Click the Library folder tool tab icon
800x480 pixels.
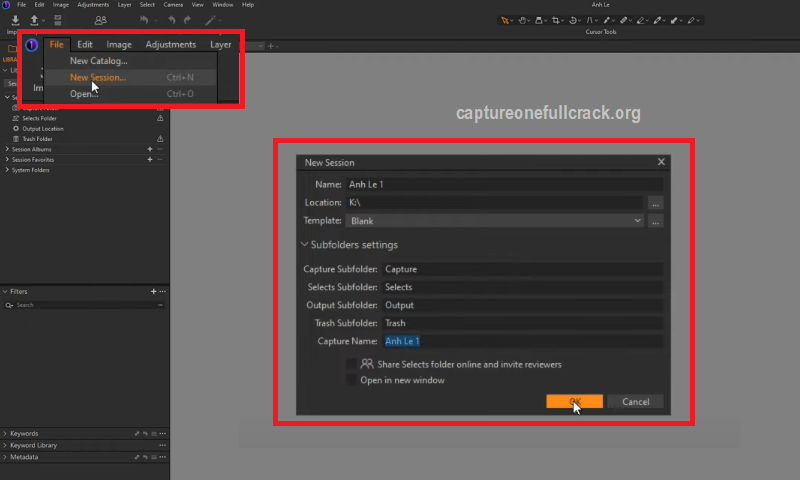(12, 48)
